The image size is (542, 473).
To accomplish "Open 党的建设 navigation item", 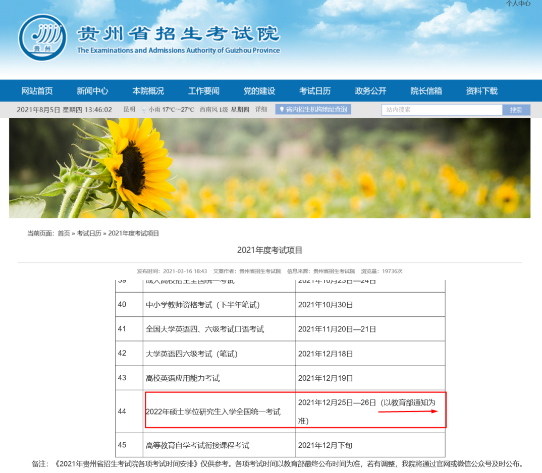I will pyautogui.click(x=259, y=91).
